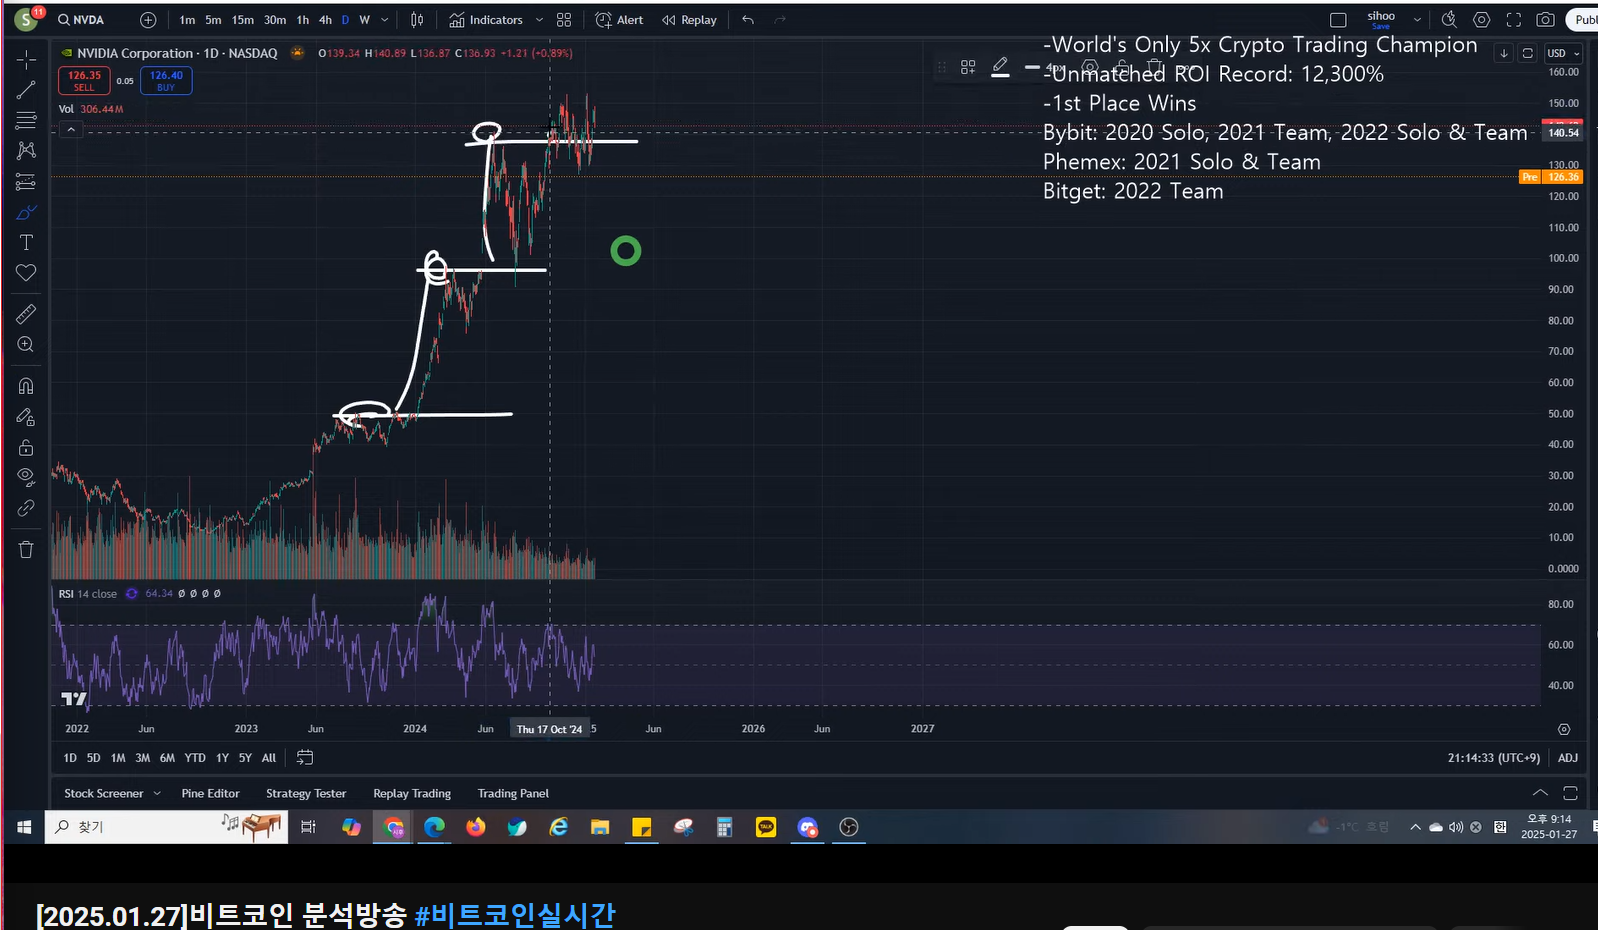
Task: Toggle stay in drawing mode
Action: (x=26, y=417)
